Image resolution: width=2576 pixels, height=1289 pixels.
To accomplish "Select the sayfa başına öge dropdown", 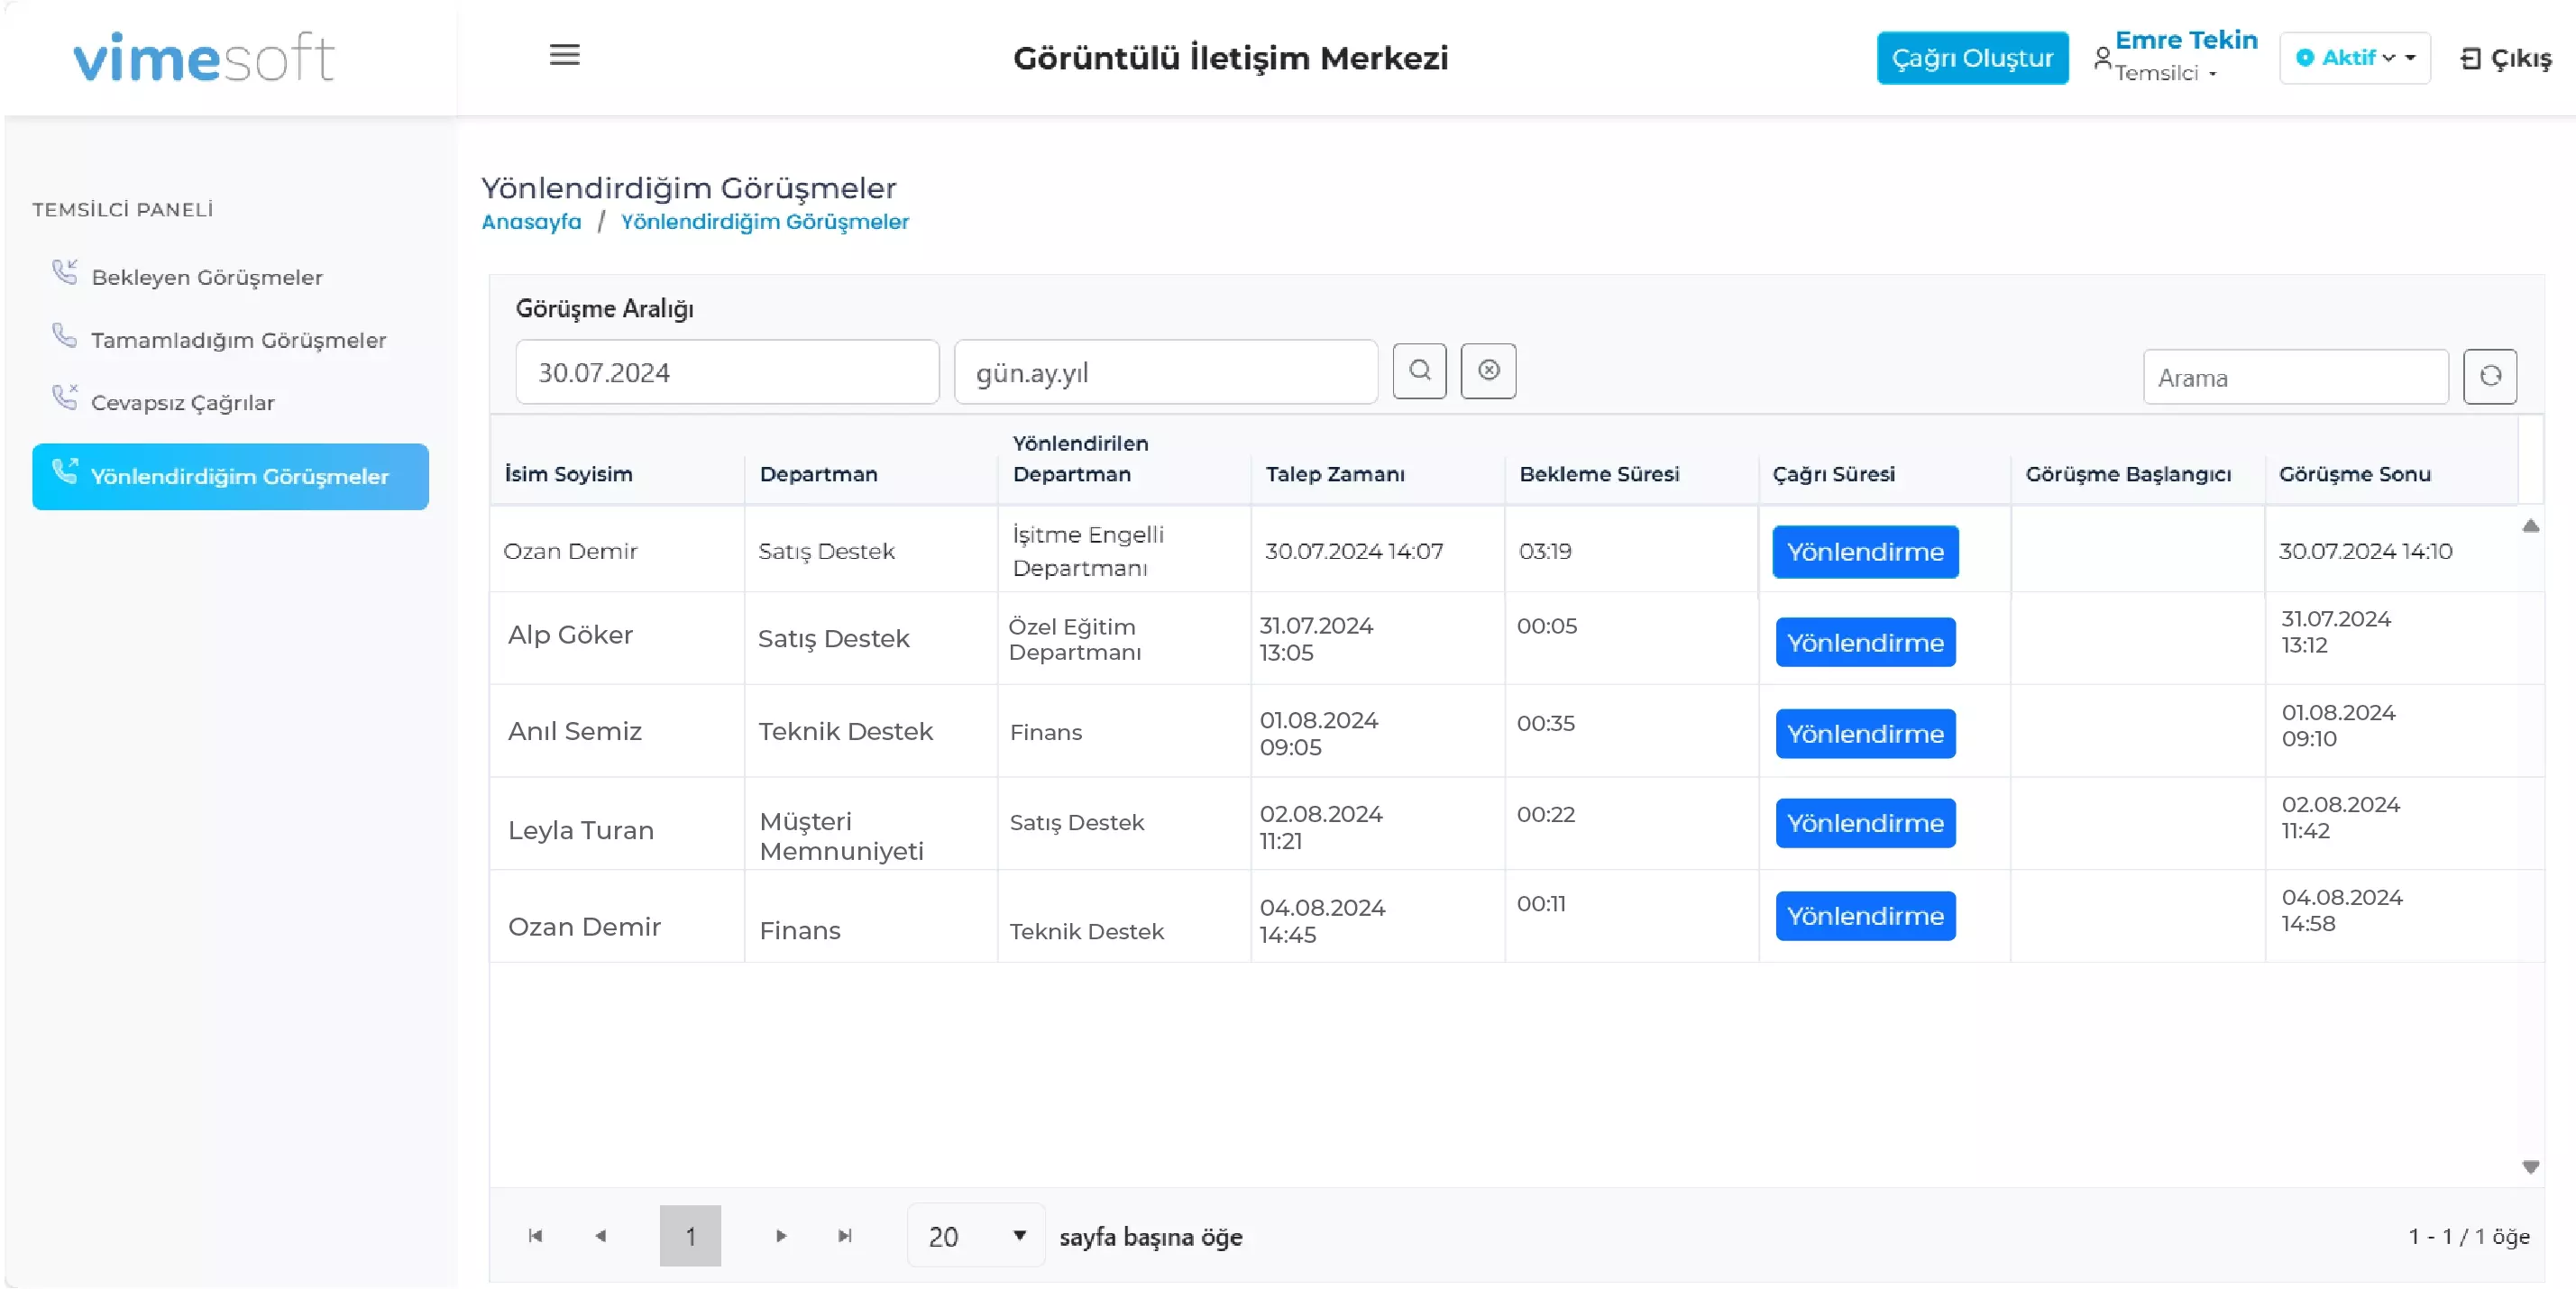I will tap(972, 1235).
